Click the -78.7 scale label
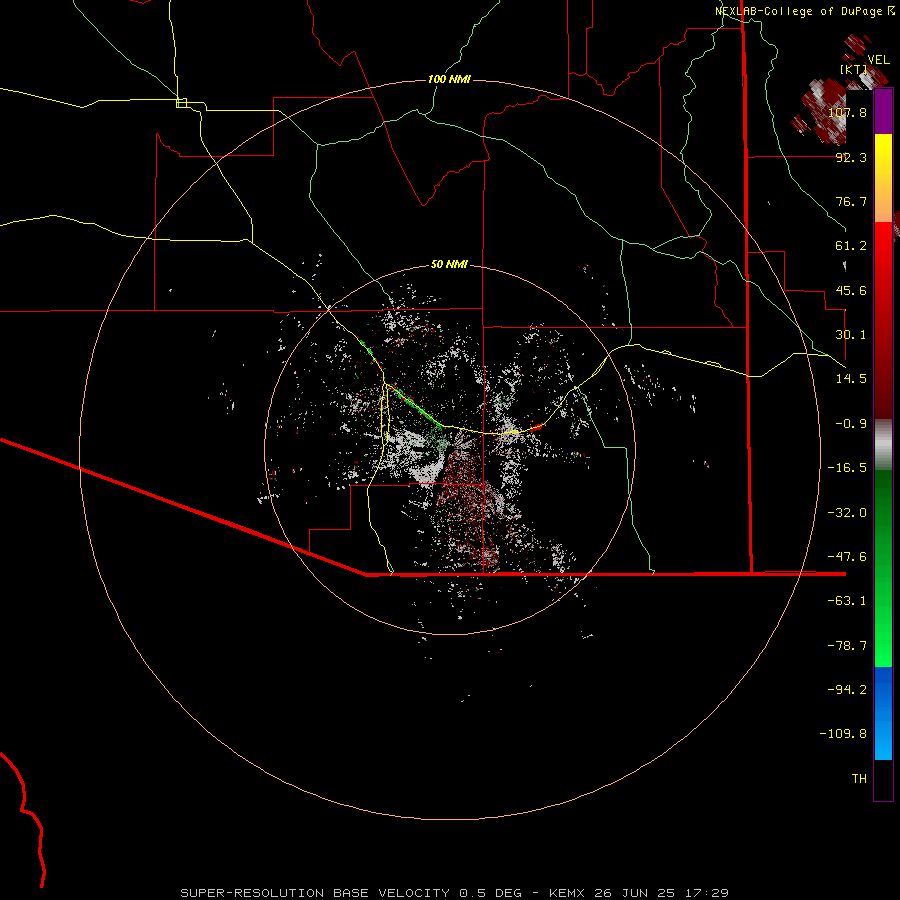The height and width of the screenshot is (900, 900). [847, 646]
